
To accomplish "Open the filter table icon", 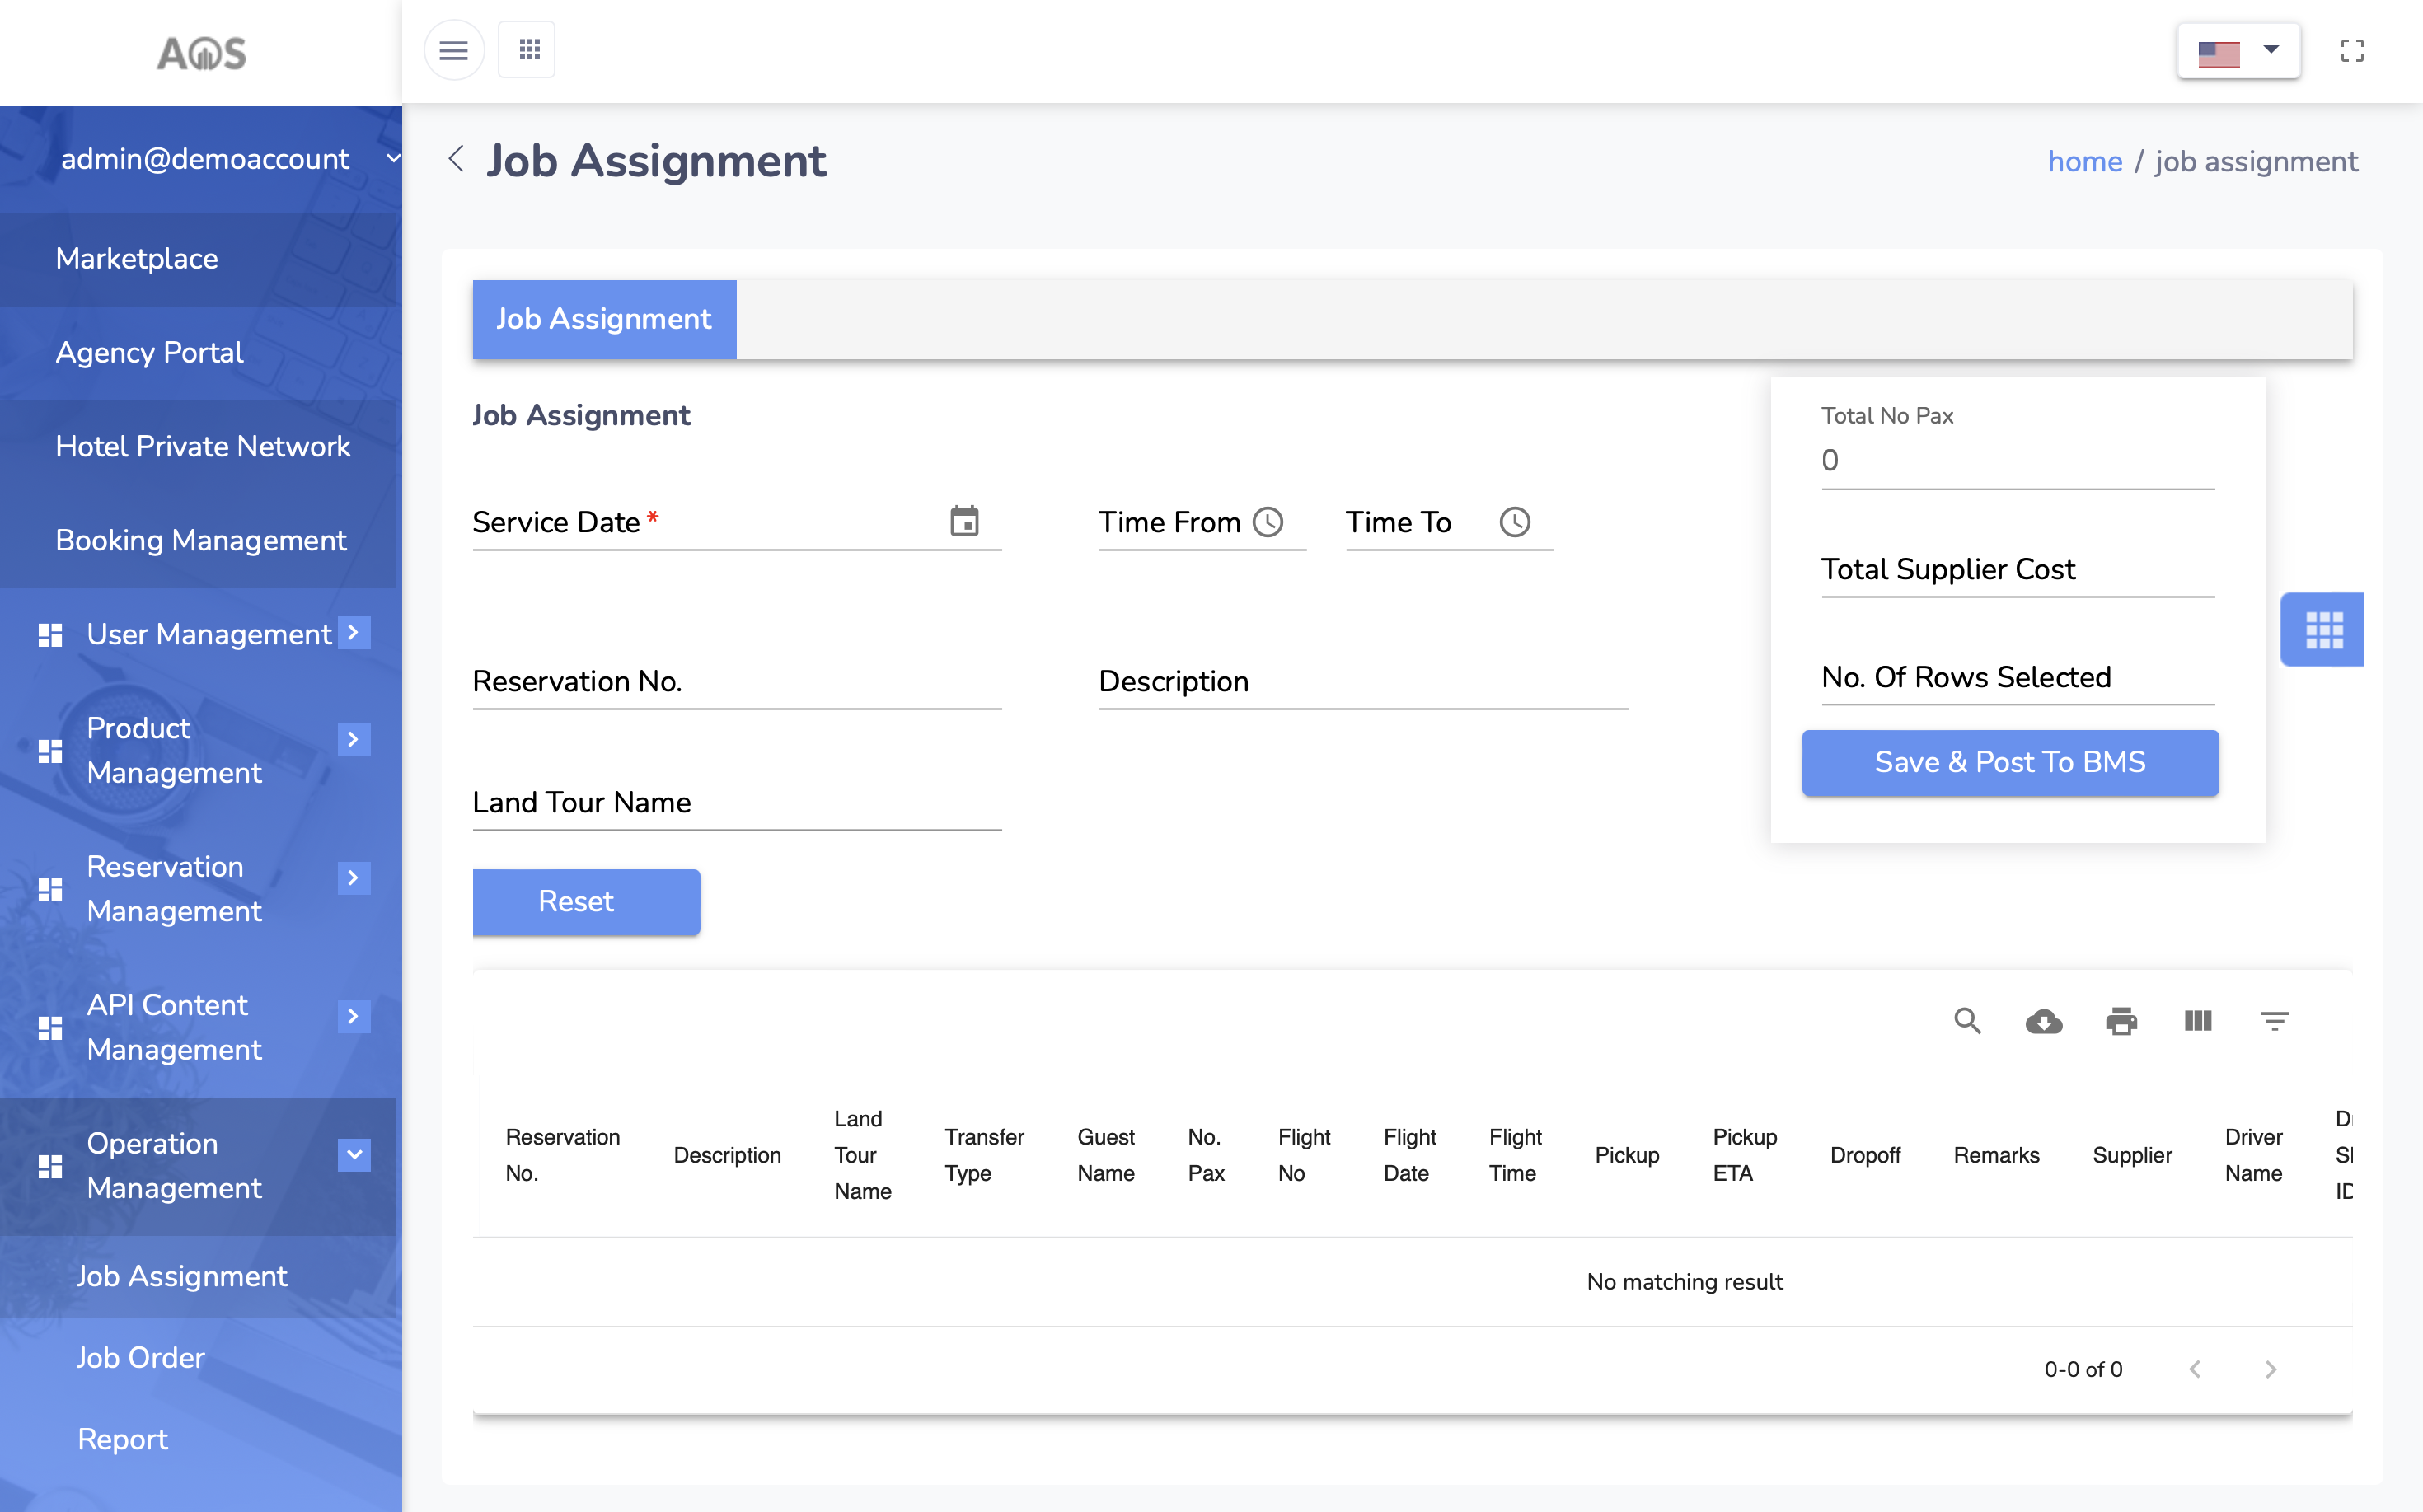I will (2274, 1021).
